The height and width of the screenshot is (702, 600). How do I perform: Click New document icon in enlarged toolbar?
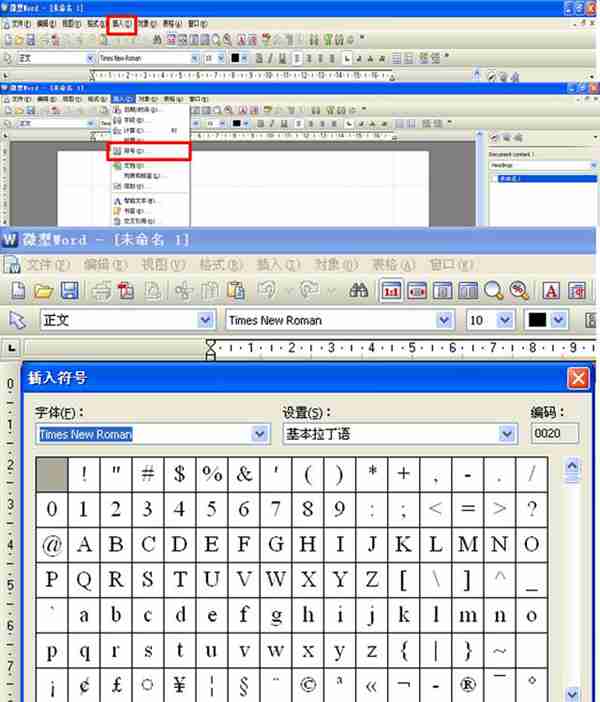pos(18,291)
